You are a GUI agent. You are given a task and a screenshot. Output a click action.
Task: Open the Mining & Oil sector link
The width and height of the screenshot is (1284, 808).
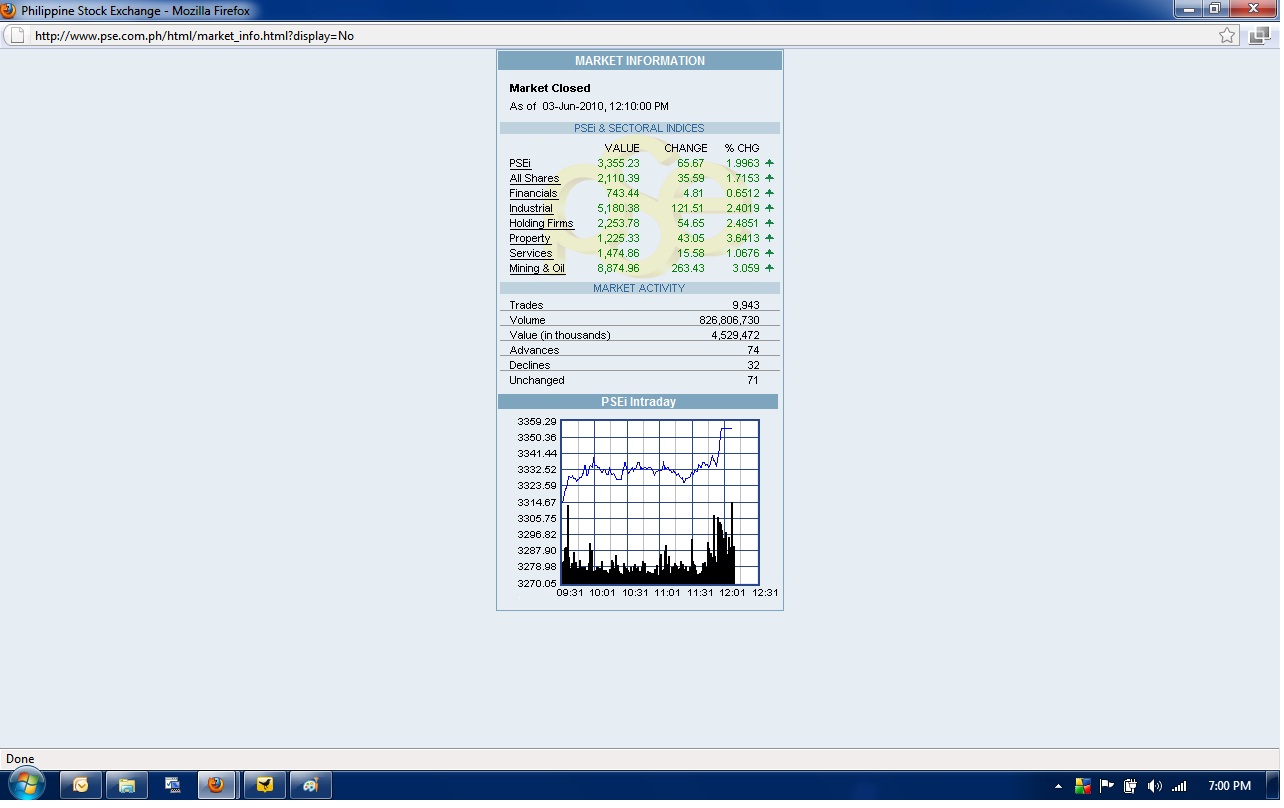537,269
